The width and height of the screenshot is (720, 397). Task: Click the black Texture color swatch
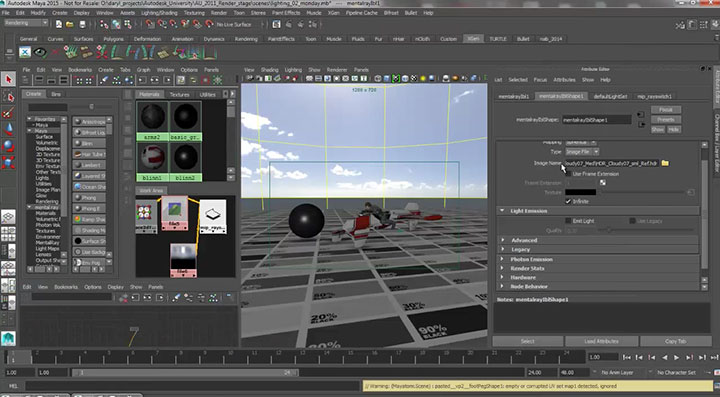(x=580, y=192)
